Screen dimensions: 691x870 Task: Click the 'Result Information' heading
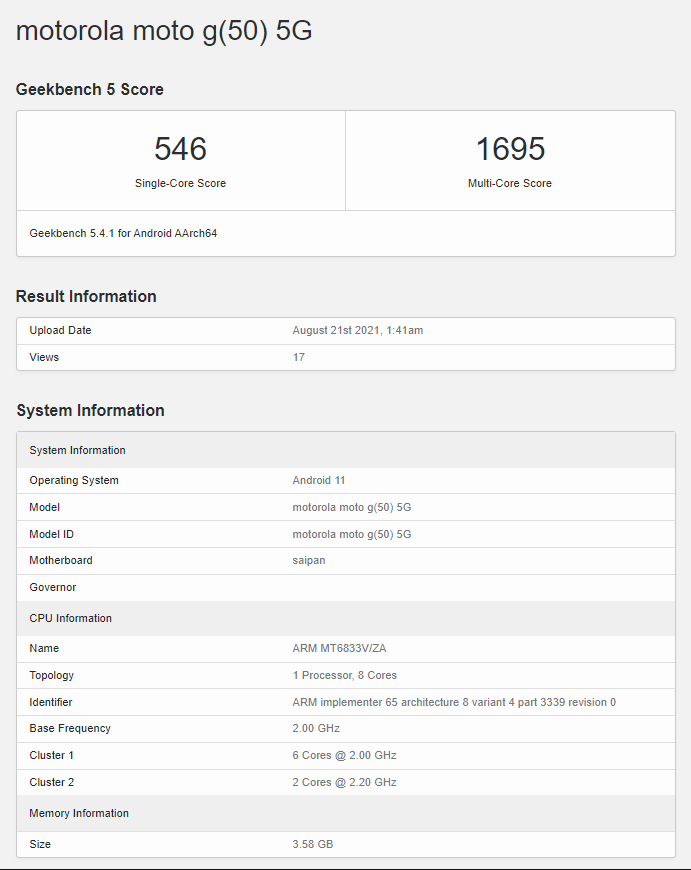86,296
